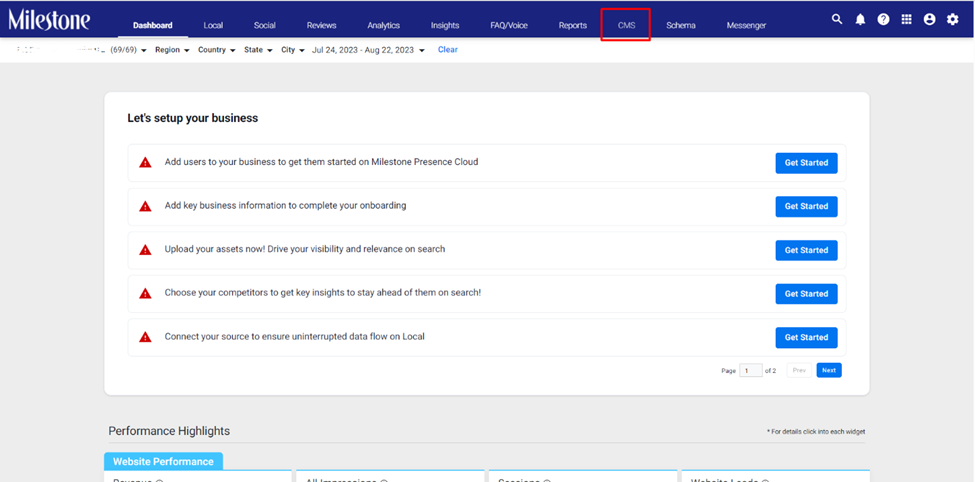The image size is (975, 482).
Task: Open the Messenger tab
Action: (x=746, y=25)
